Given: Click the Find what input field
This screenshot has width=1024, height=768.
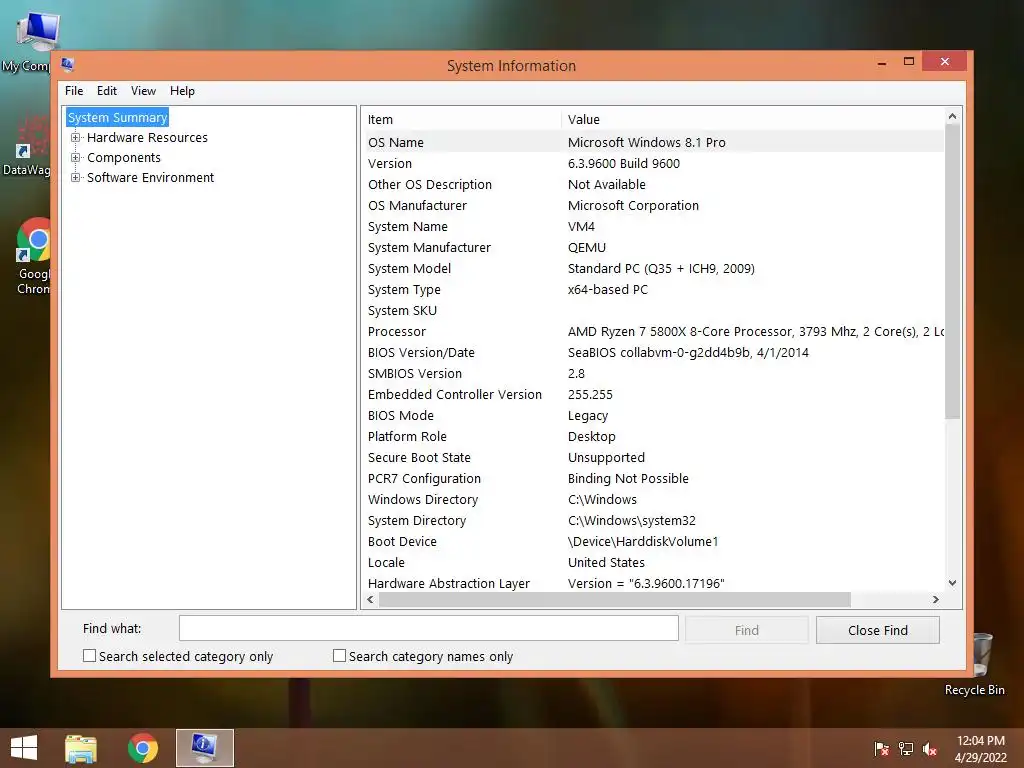Looking at the screenshot, I should (428, 628).
